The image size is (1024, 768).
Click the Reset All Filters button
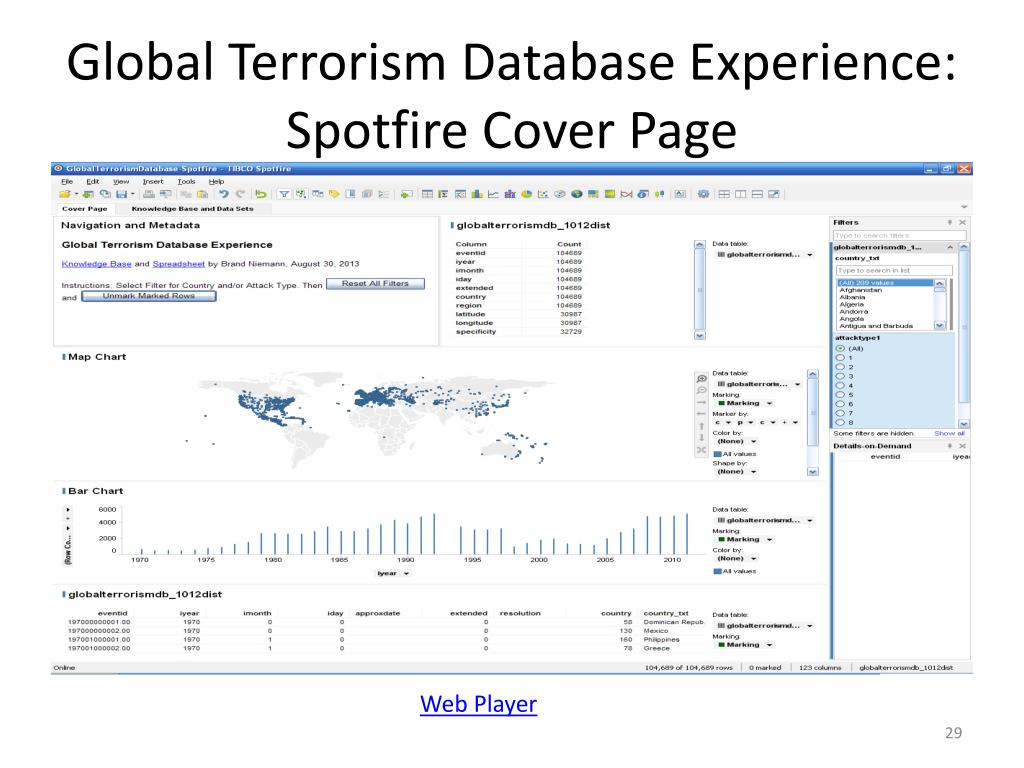[375, 283]
